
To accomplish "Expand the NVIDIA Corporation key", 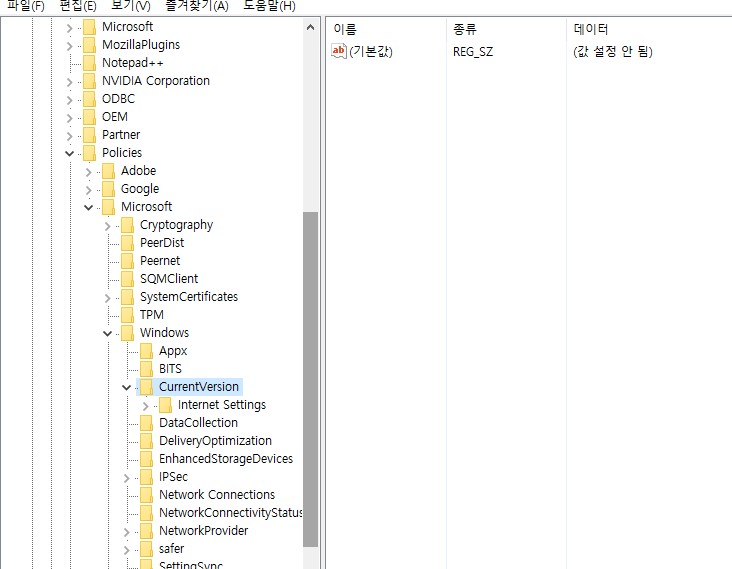I will (70, 82).
